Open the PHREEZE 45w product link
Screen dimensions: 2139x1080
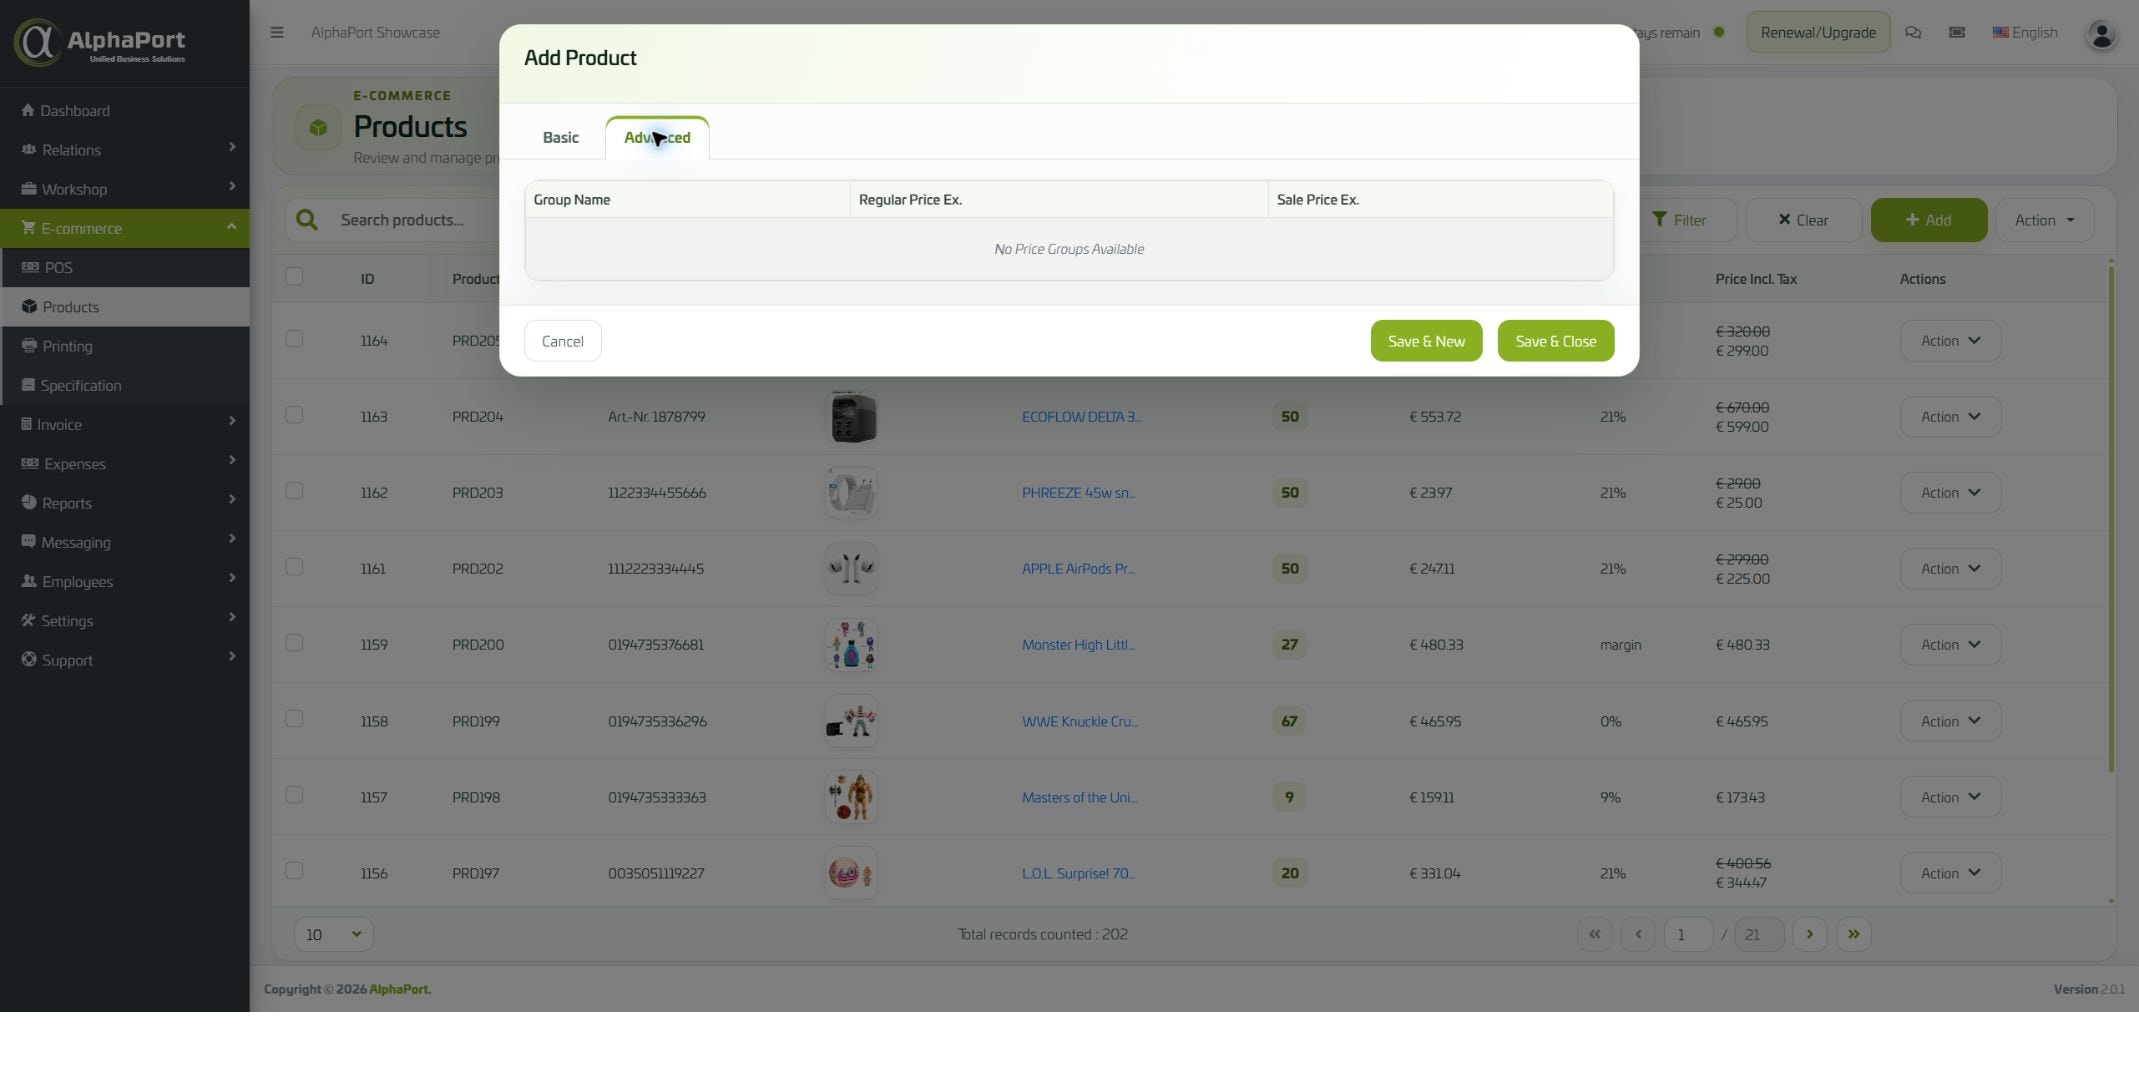1078,493
